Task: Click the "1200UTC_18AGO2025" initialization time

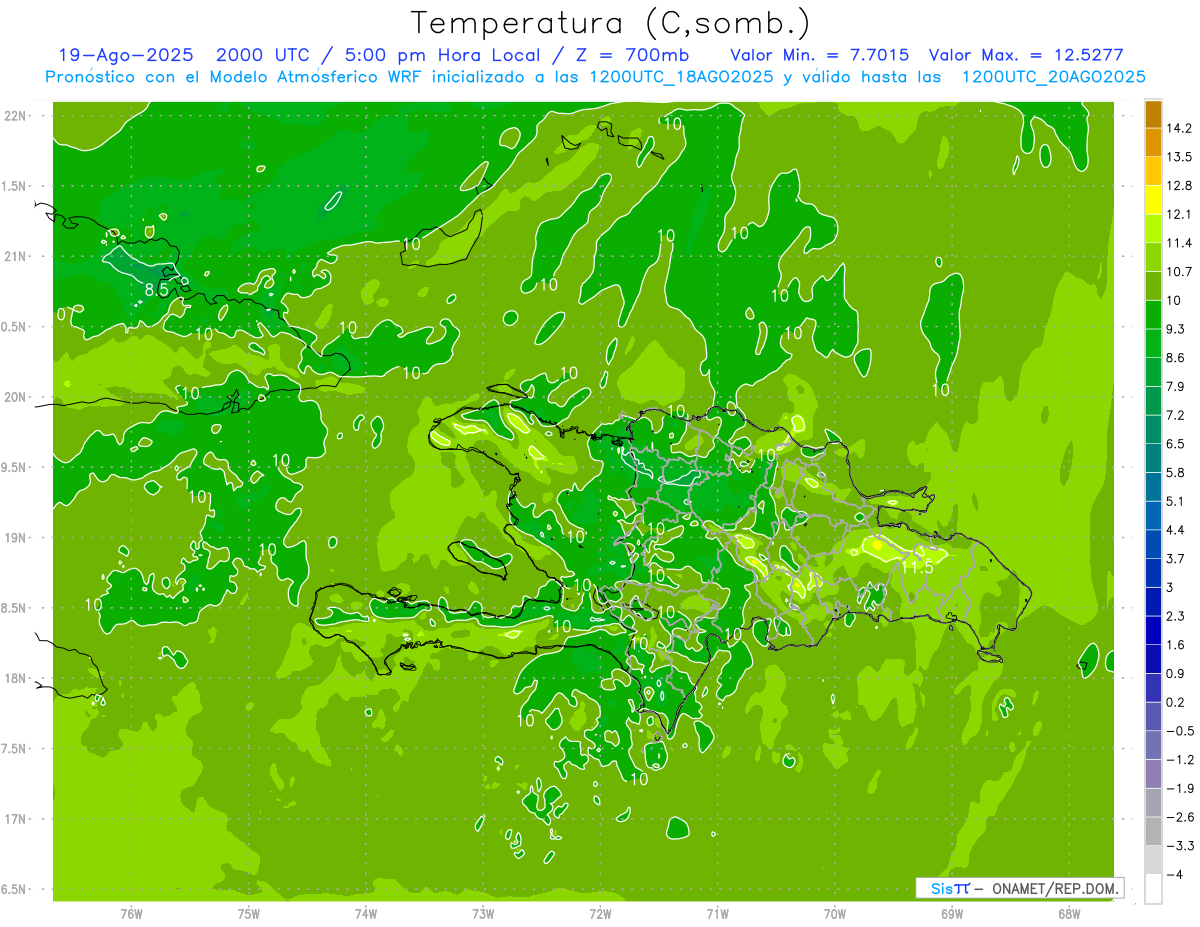Action: point(680,77)
